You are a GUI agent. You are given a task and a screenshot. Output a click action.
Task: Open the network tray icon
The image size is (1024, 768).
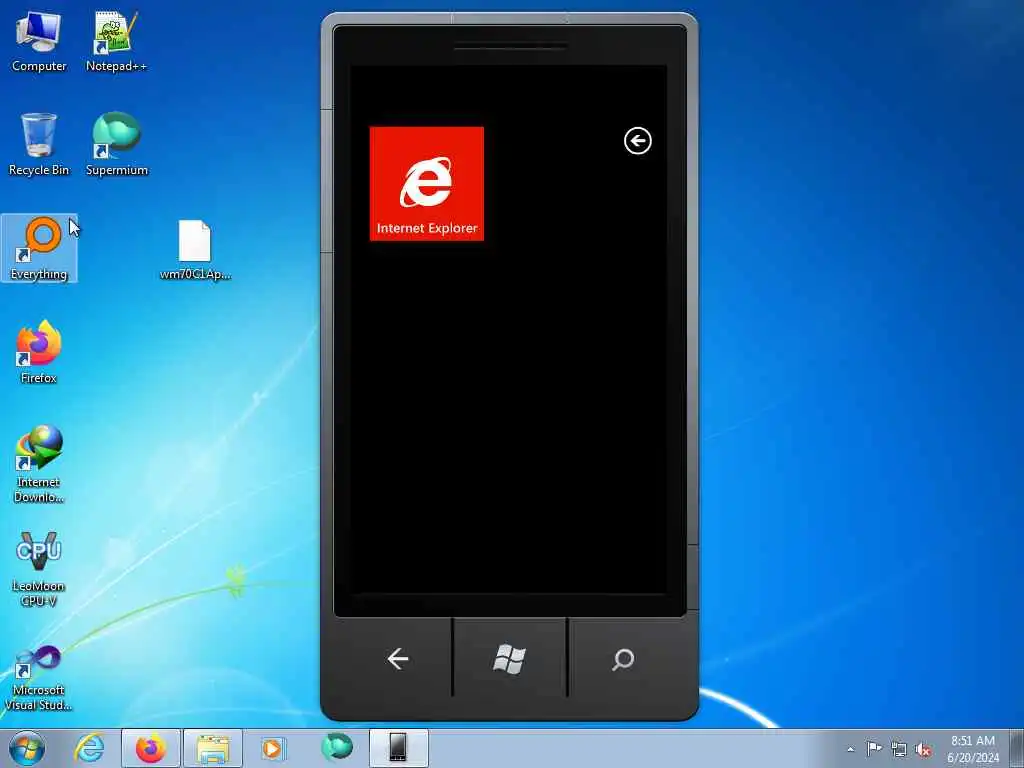pos(899,749)
